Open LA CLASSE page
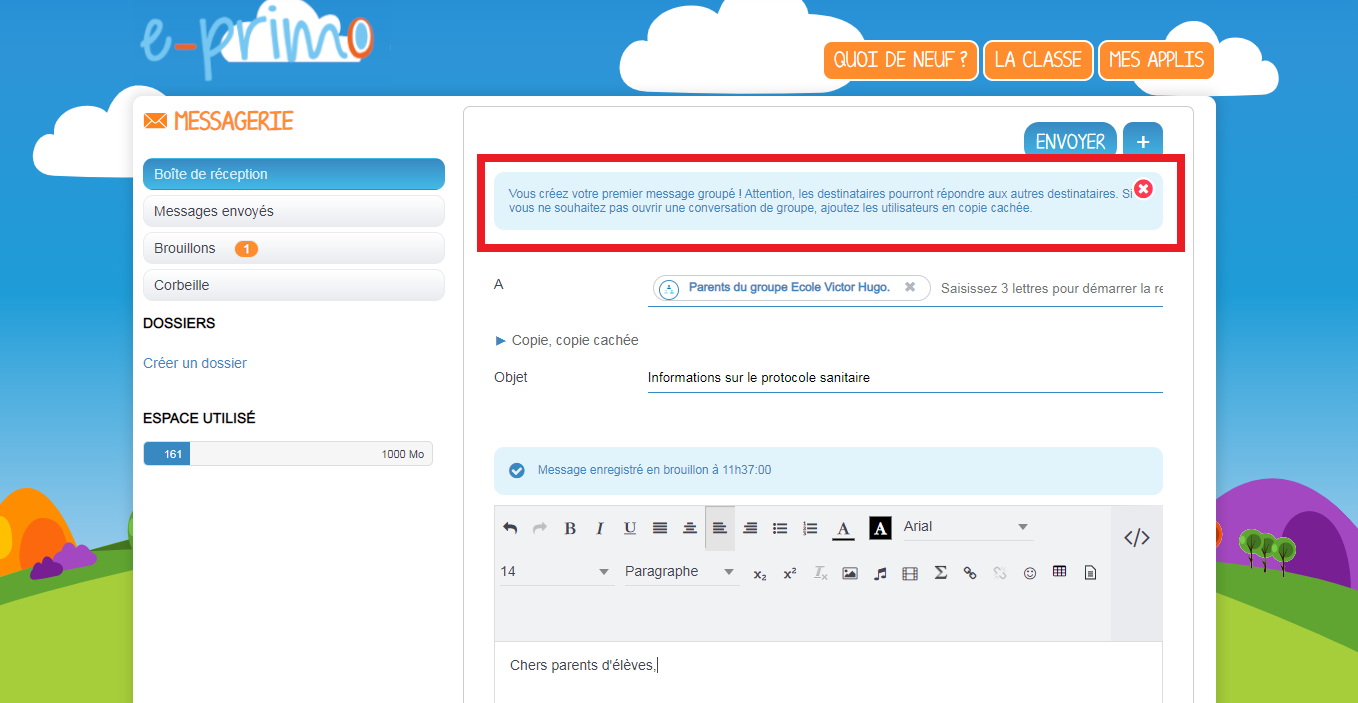Viewport: 1358px width, 703px height. tap(1038, 60)
